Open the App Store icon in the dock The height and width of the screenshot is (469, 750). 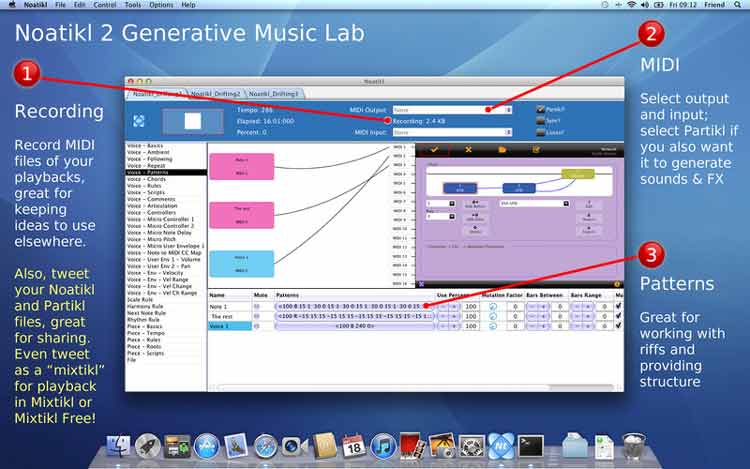207,447
